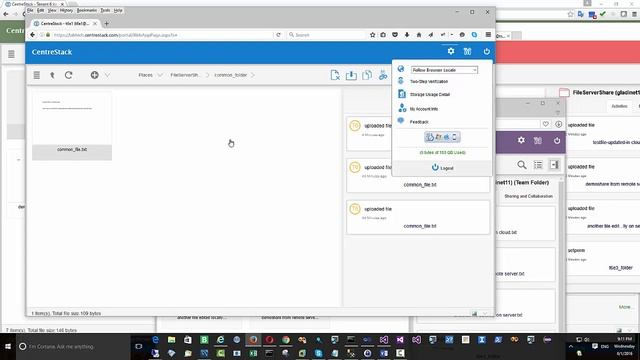The image size is (640, 360).
Task: Click the plus add-new icon
Action: tap(95, 75)
